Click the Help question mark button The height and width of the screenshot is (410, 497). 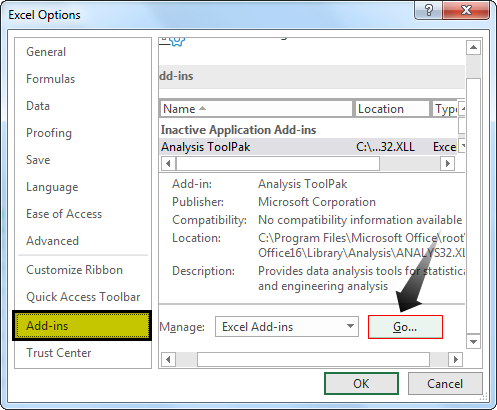428,10
